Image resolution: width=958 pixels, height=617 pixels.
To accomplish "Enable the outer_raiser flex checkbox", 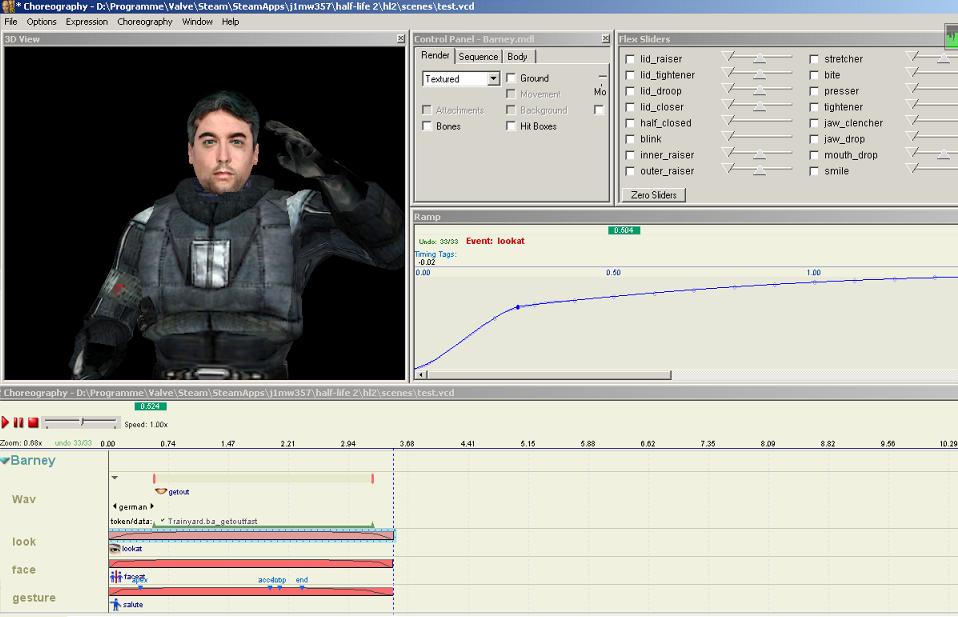I will pyautogui.click(x=630, y=171).
